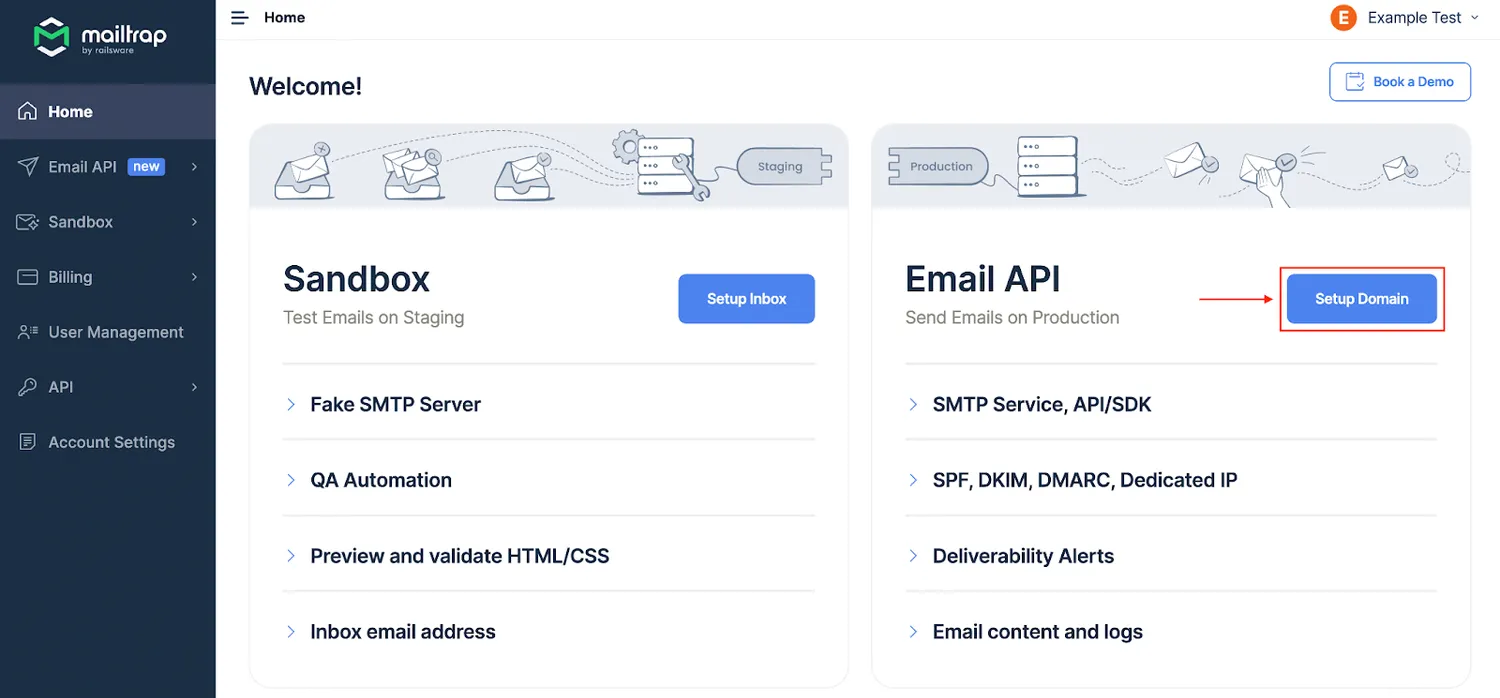
Task: Click the Home breadcrumb title in header
Action: point(285,18)
